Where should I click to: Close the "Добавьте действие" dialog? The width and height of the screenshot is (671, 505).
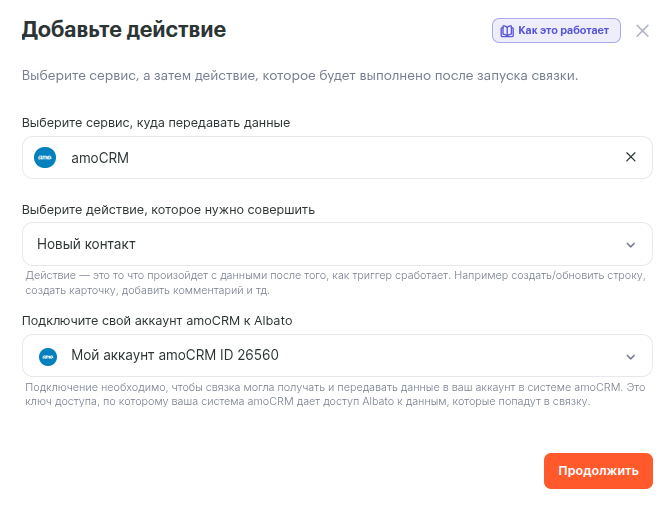643,31
